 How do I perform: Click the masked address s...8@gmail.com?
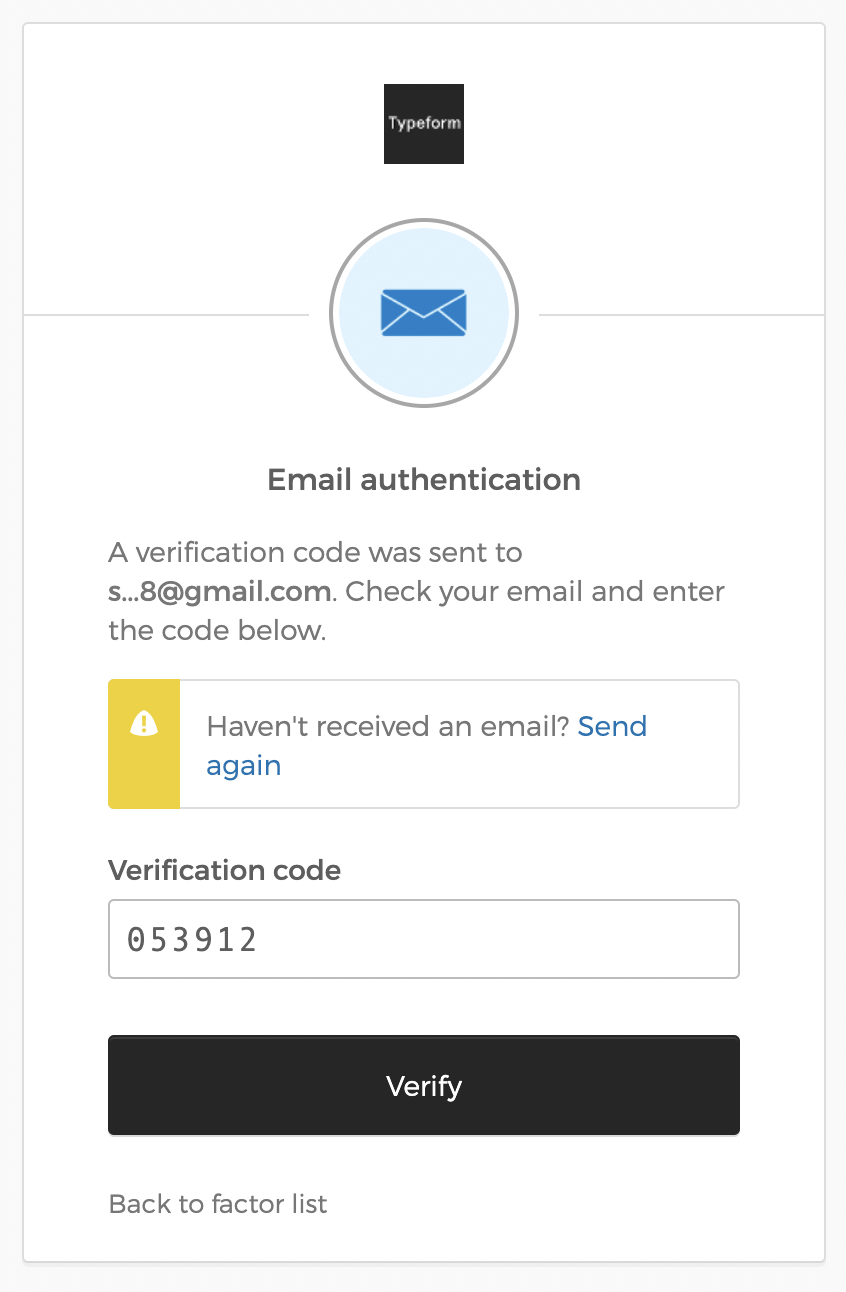[220, 592]
